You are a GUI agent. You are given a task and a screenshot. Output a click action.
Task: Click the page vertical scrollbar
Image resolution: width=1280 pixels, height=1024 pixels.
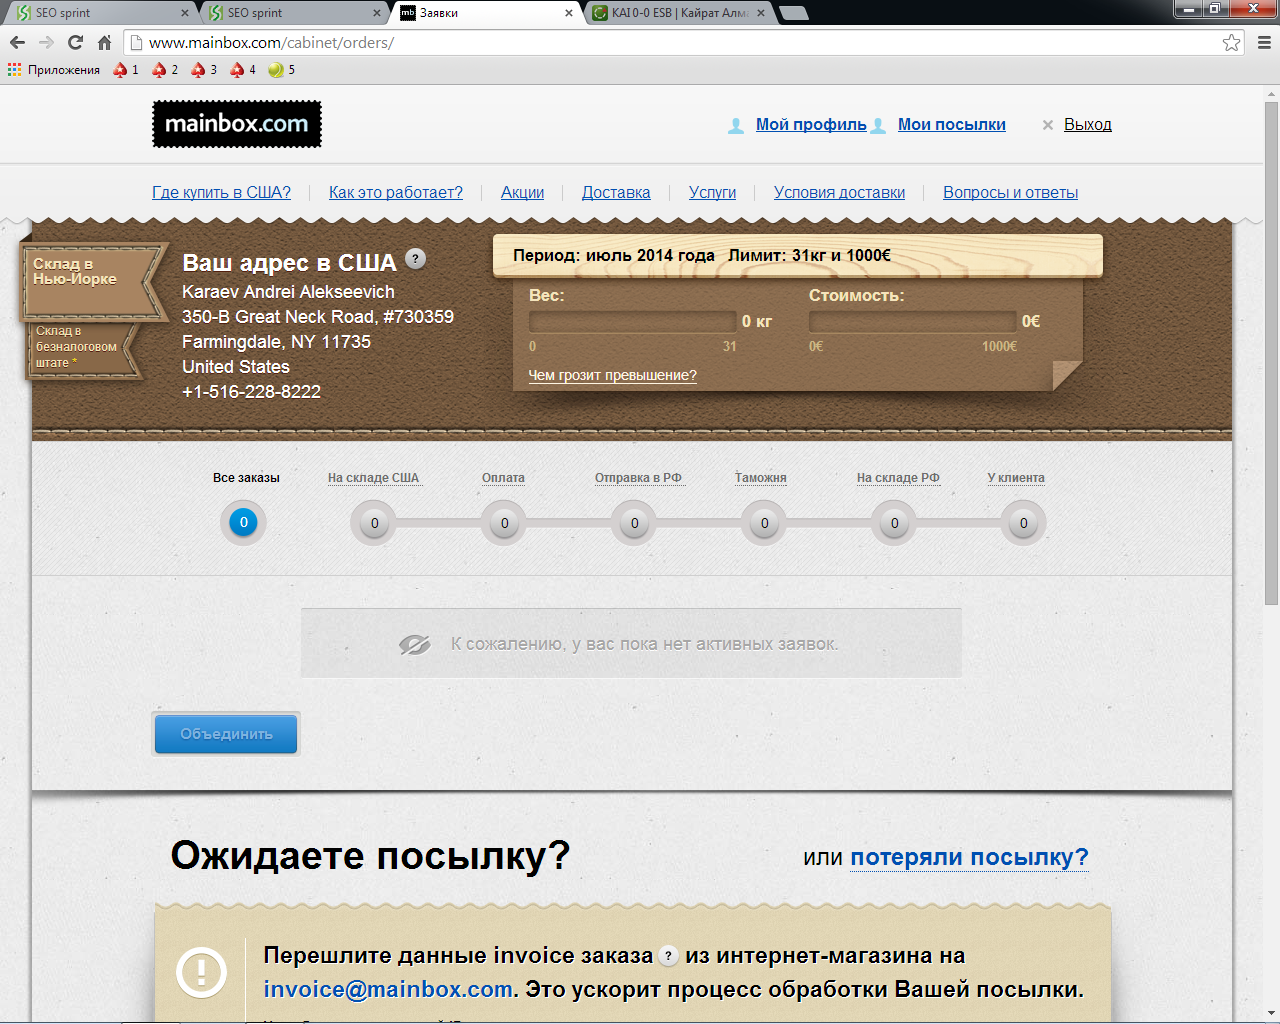pyautogui.click(x=1271, y=352)
